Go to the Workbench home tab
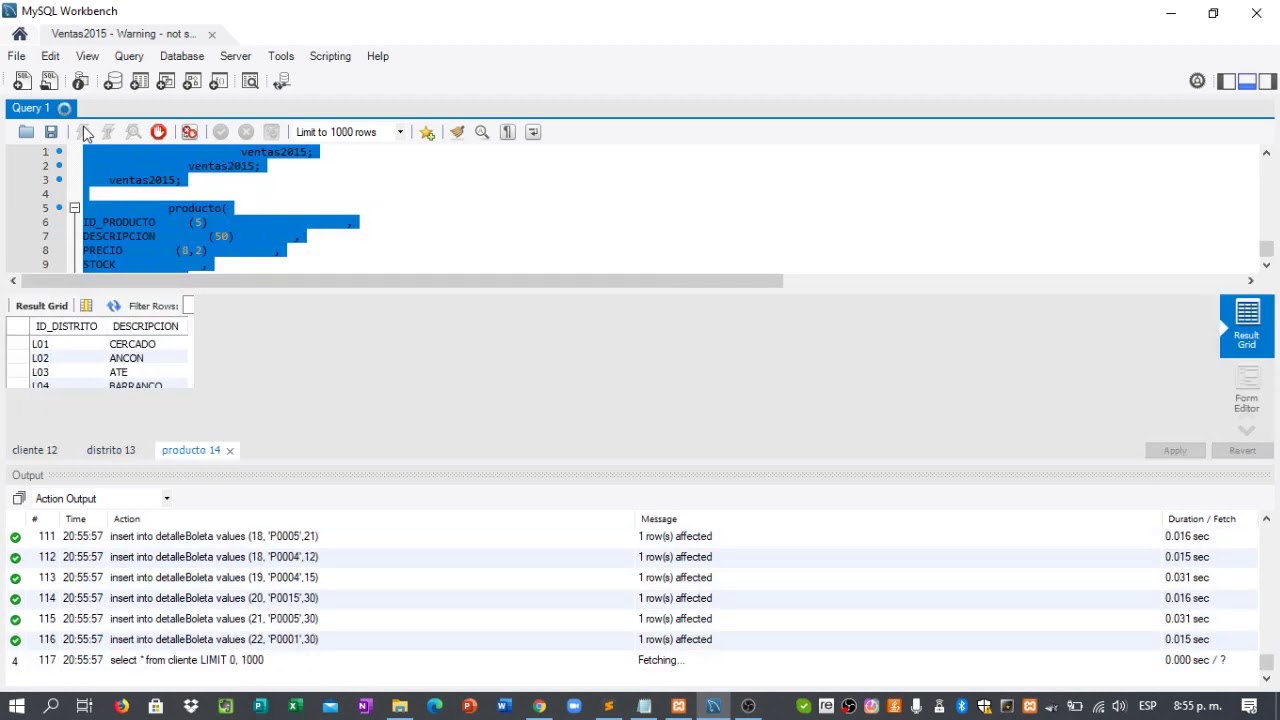The image size is (1280, 720). click(x=19, y=34)
